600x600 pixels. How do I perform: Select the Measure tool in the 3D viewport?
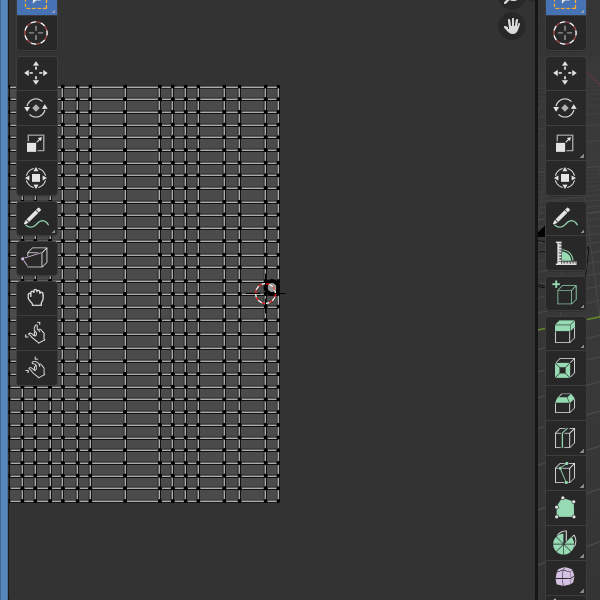tap(565, 255)
